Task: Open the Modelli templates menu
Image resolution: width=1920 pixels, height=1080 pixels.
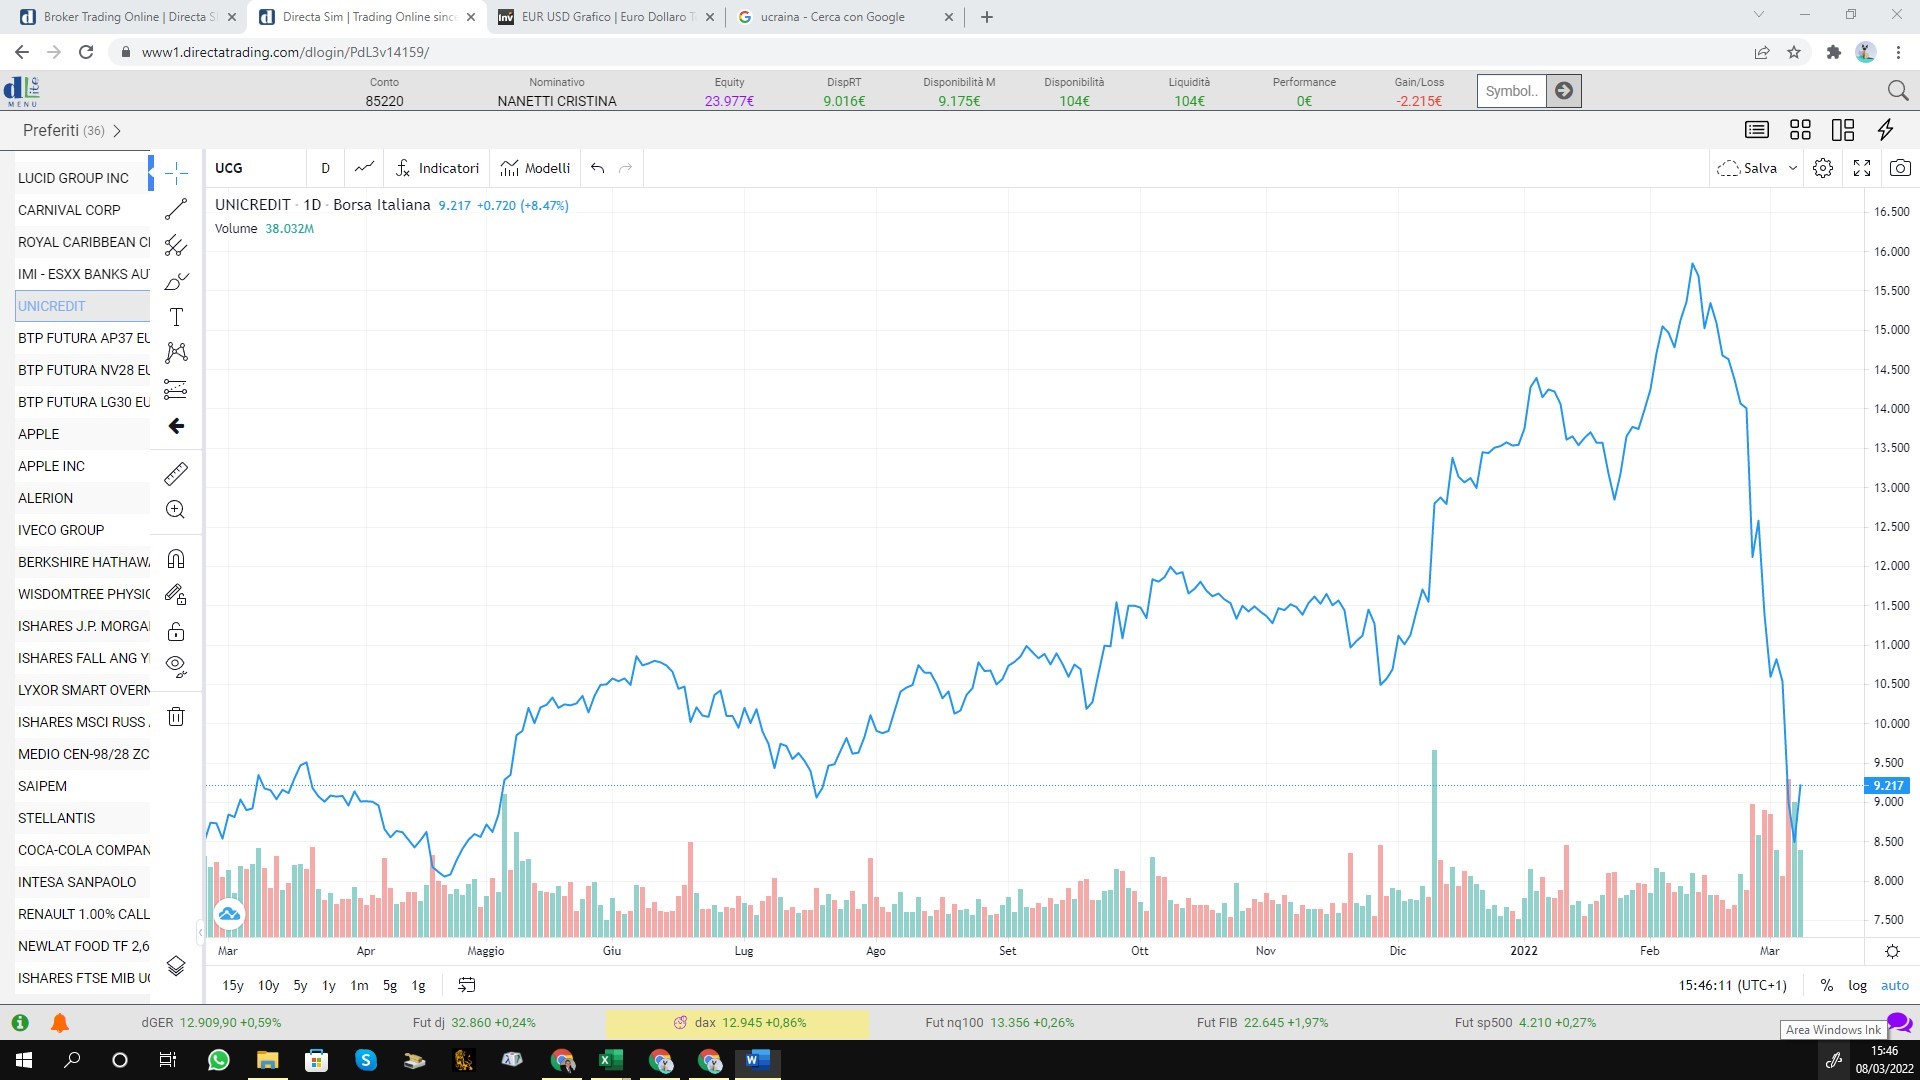Action: point(536,168)
